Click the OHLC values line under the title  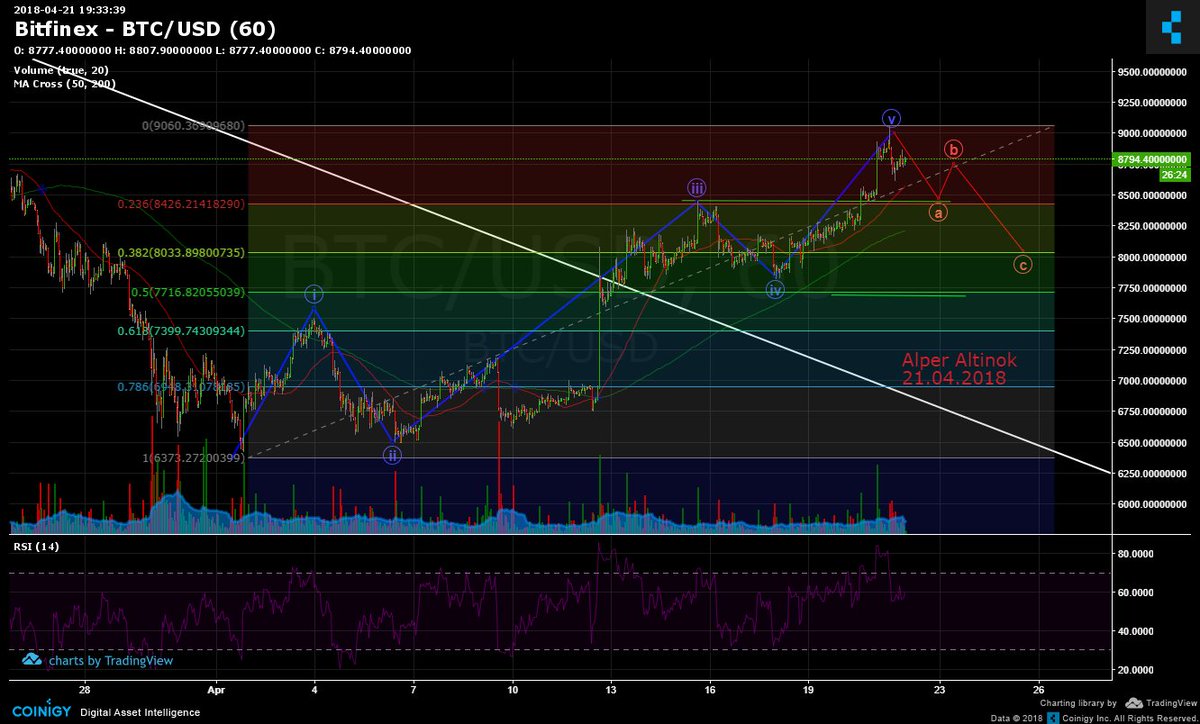tap(212, 50)
